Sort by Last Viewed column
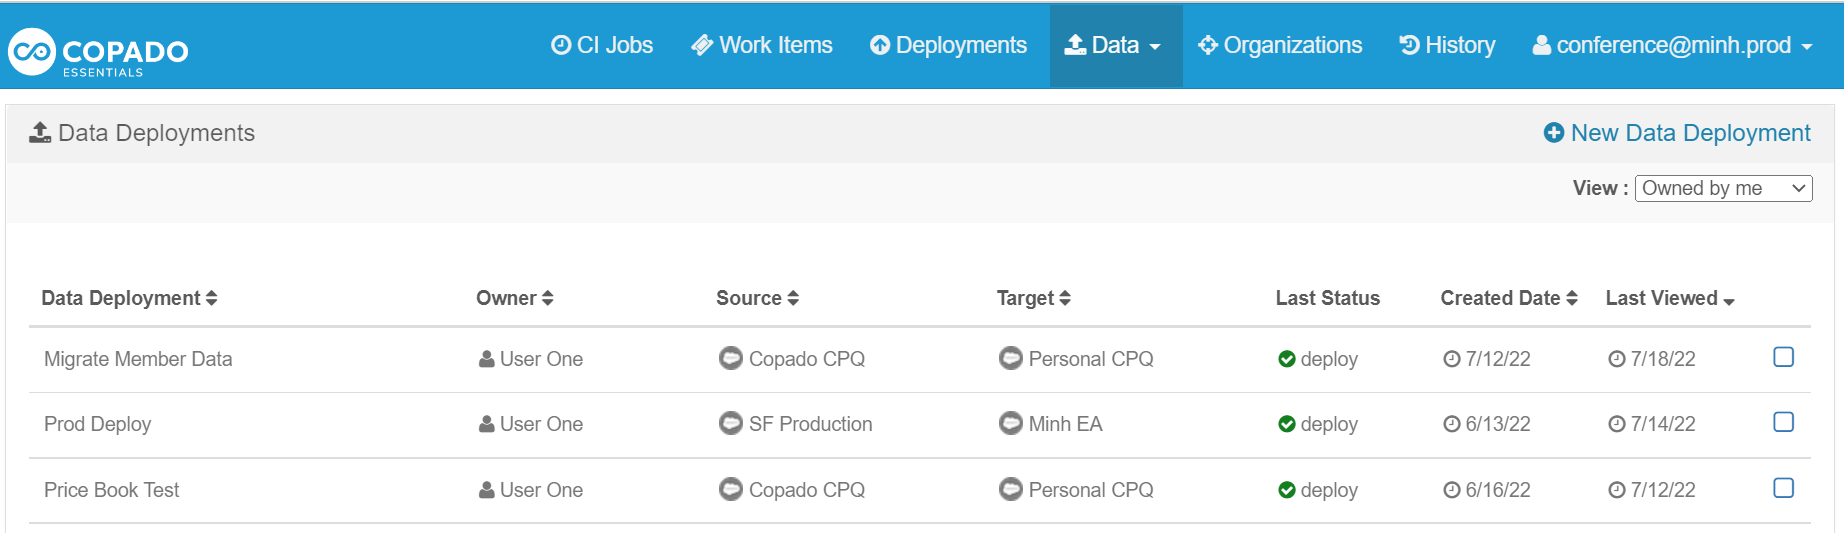 pos(1670,298)
